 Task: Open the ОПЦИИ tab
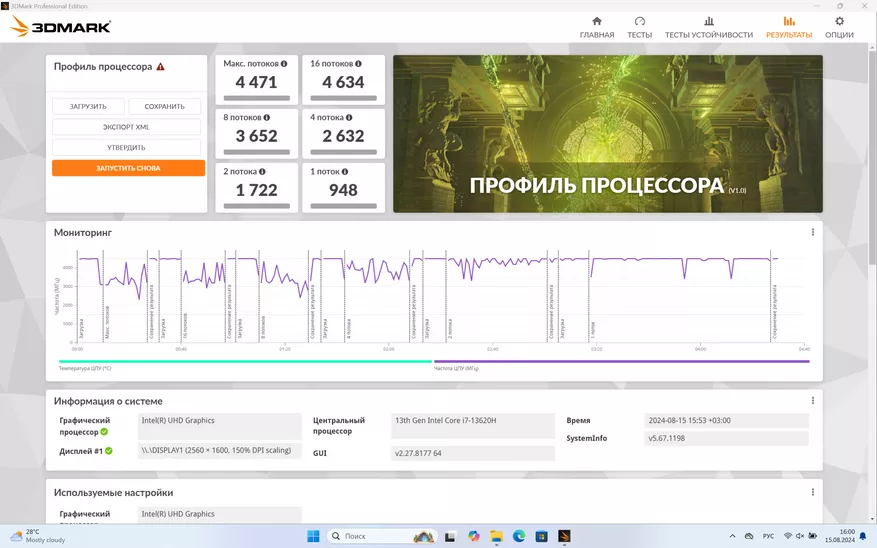click(839, 27)
